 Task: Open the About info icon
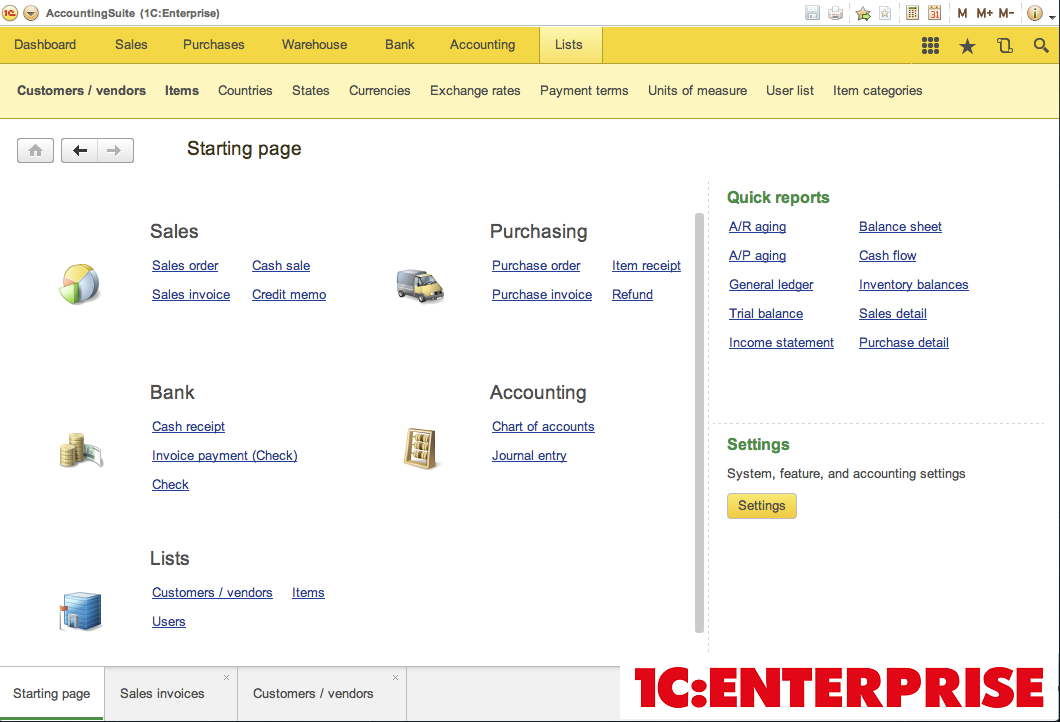tap(1034, 13)
